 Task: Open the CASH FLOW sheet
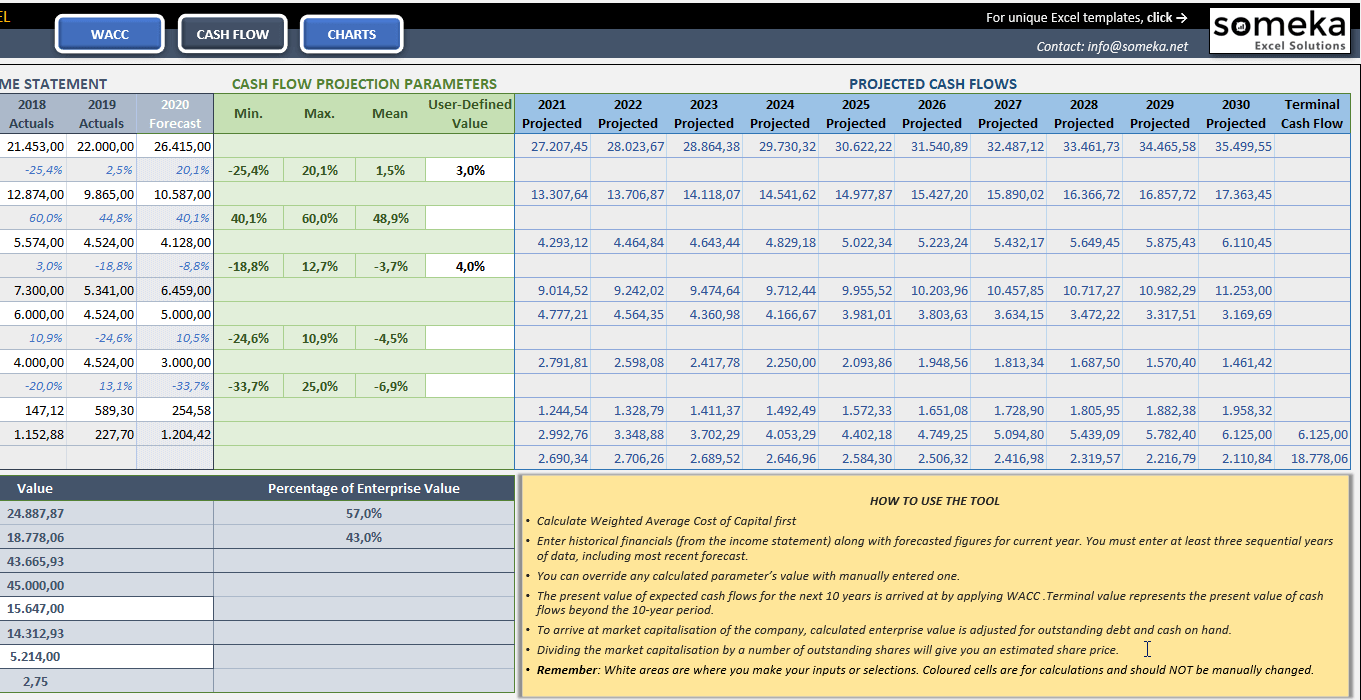tap(232, 33)
